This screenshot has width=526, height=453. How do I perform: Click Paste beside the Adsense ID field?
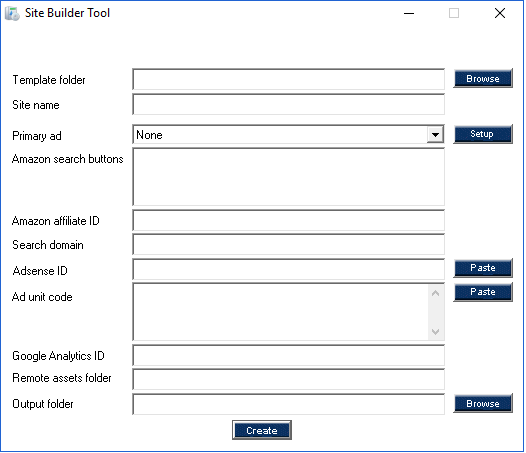click(483, 268)
